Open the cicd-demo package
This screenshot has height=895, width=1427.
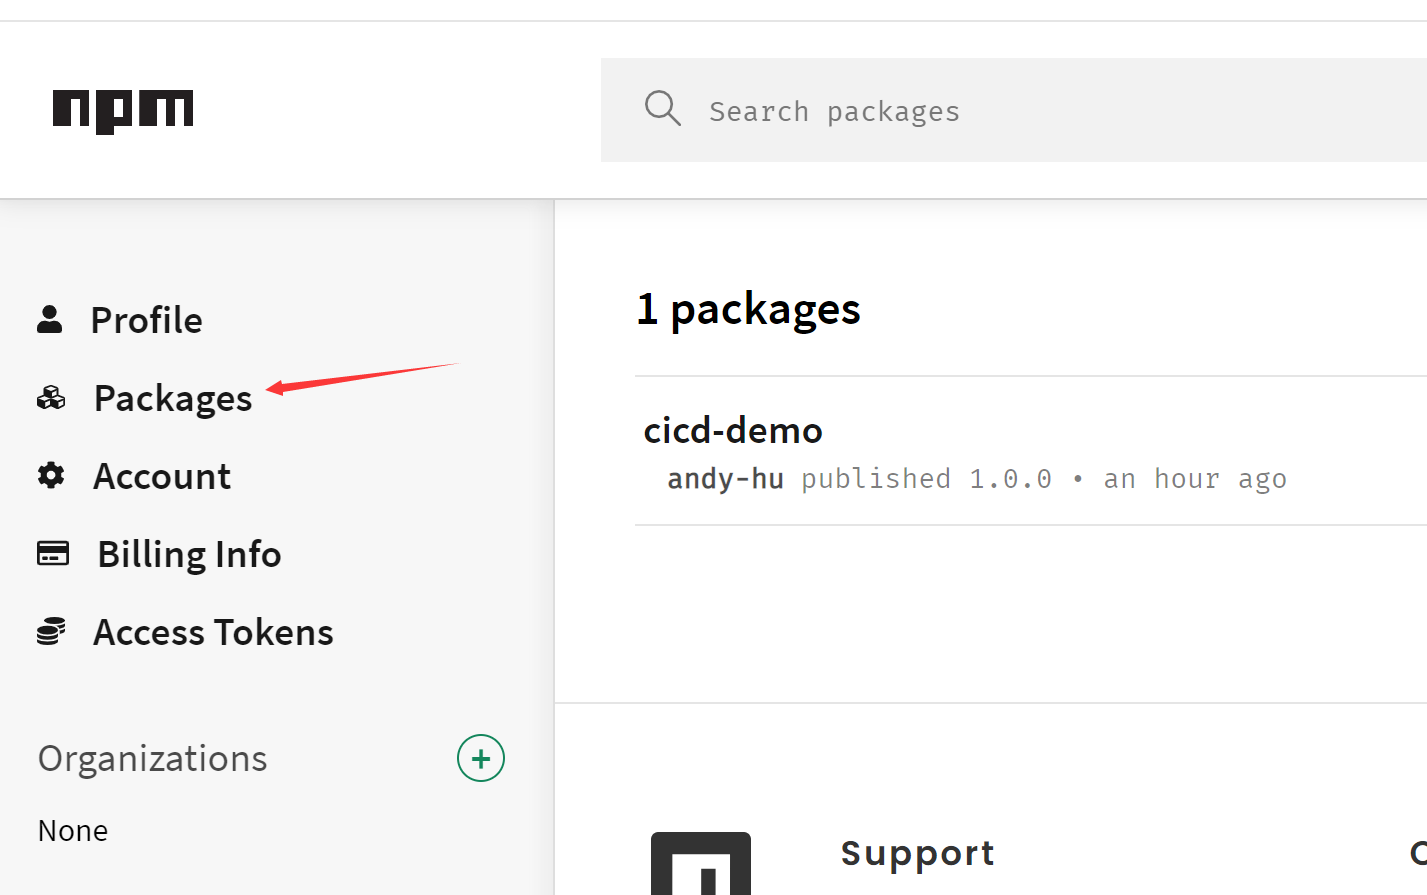[733, 431]
